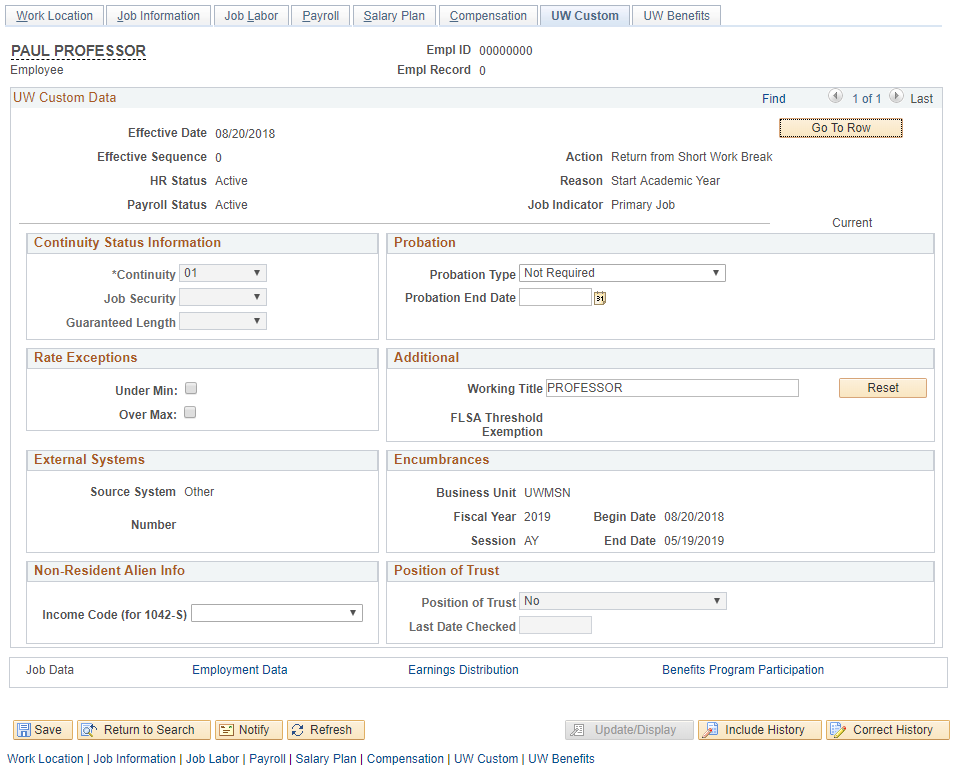Click the Last Date Checked field

(x=555, y=625)
